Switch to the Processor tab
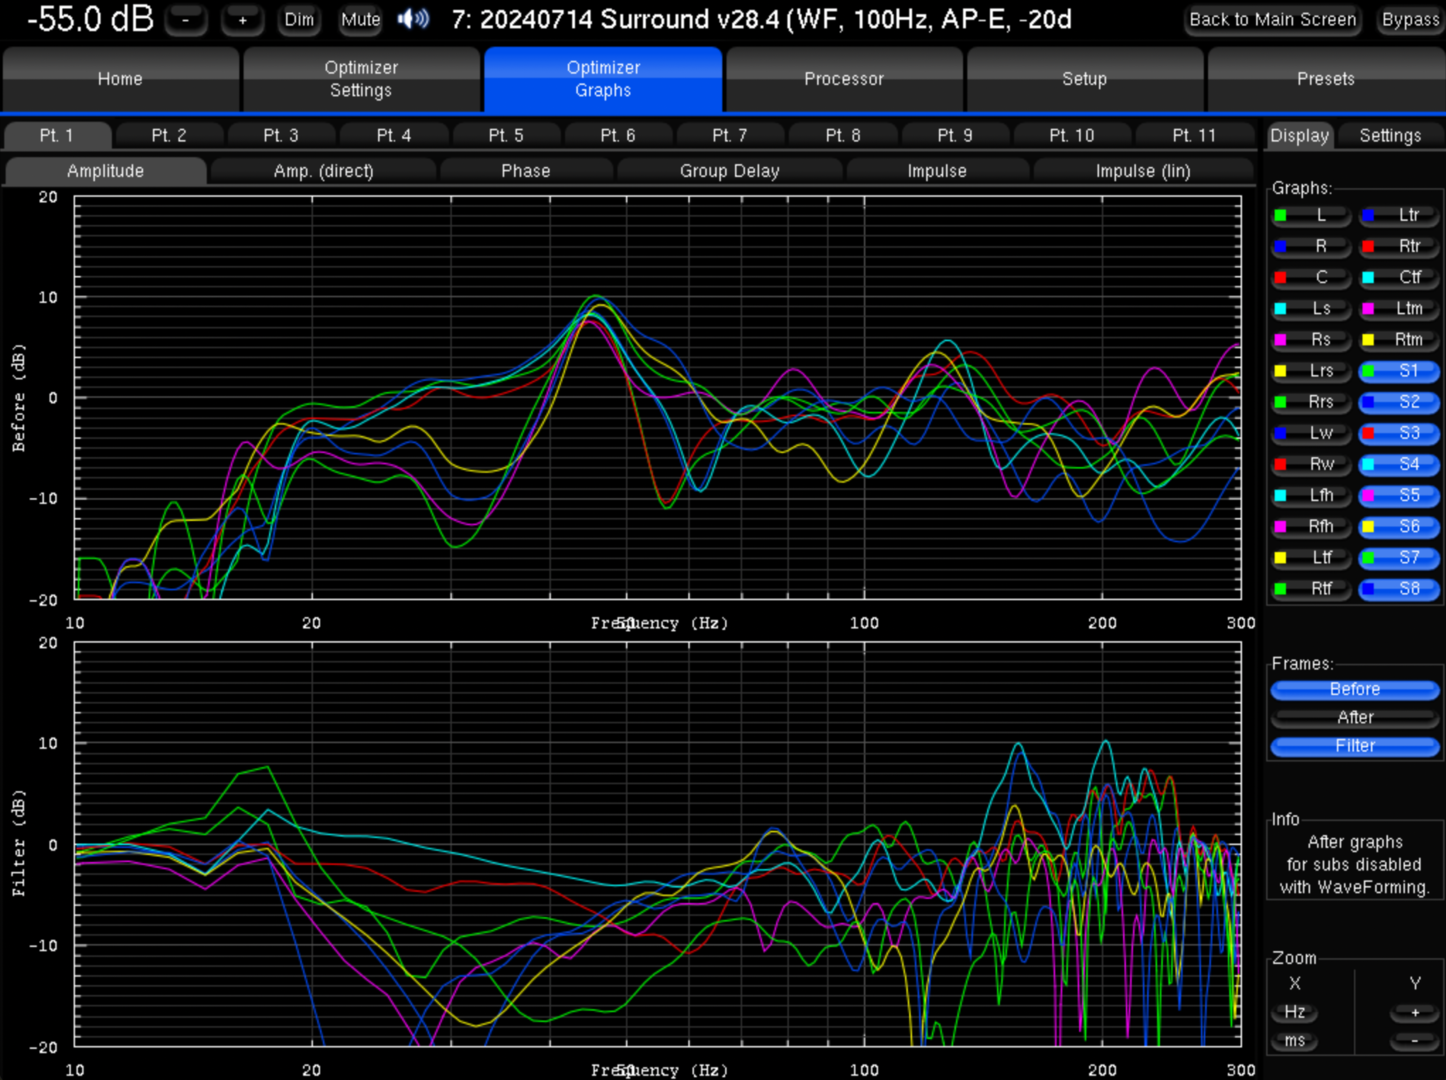Viewport: 1446px width, 1080px height. click(x=844, y=79)
